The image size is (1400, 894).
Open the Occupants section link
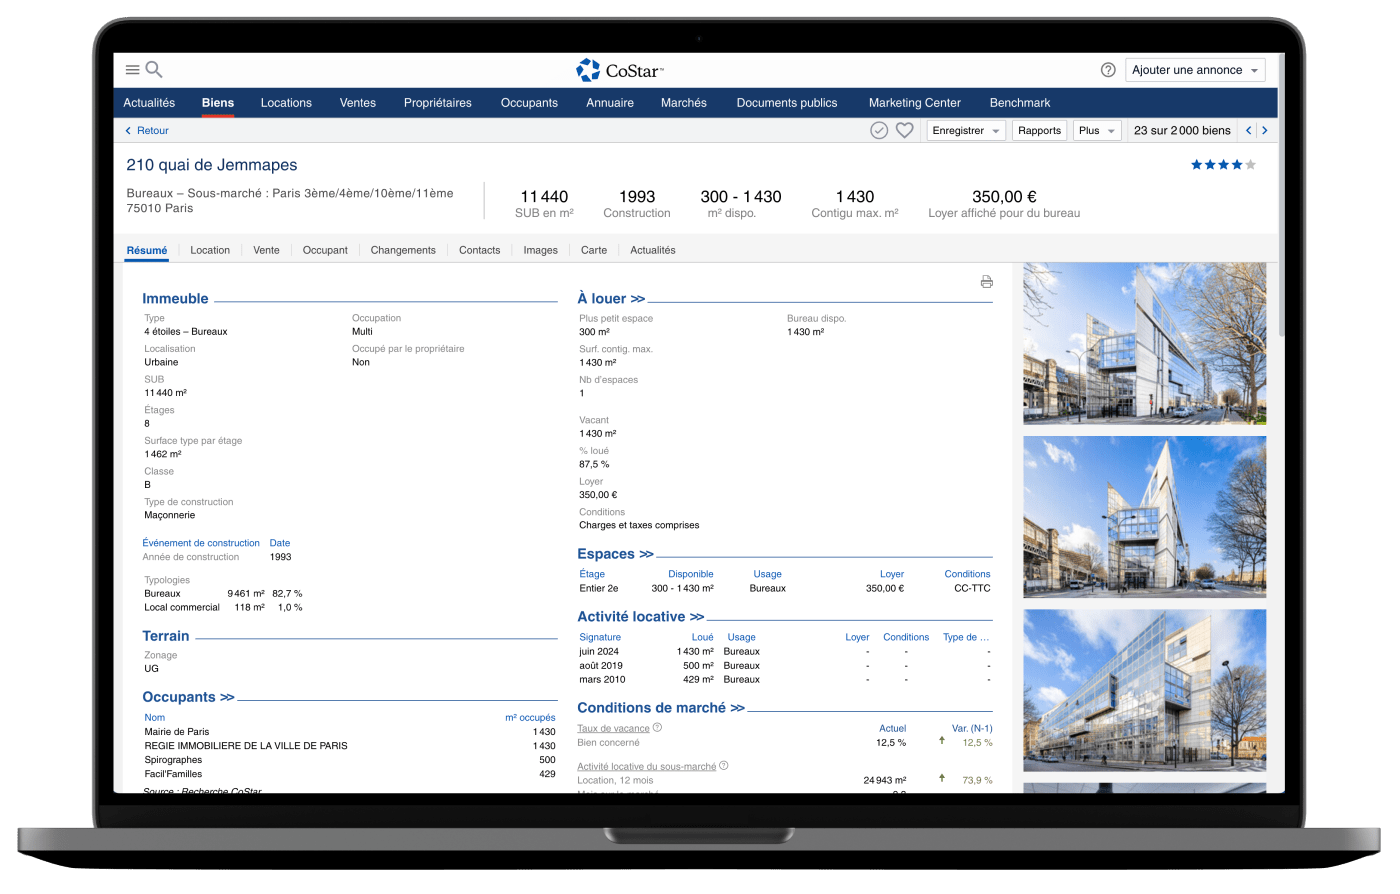[188, 697]
